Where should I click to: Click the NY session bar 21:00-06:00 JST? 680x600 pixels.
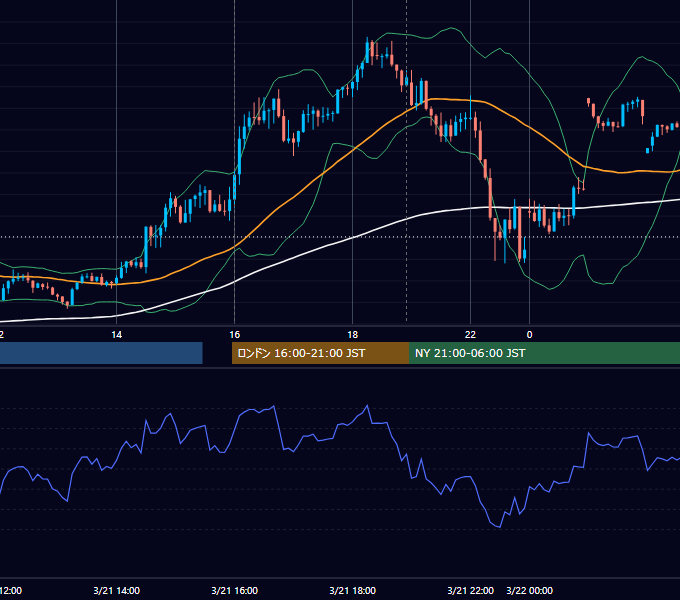[x=544, y=353]
